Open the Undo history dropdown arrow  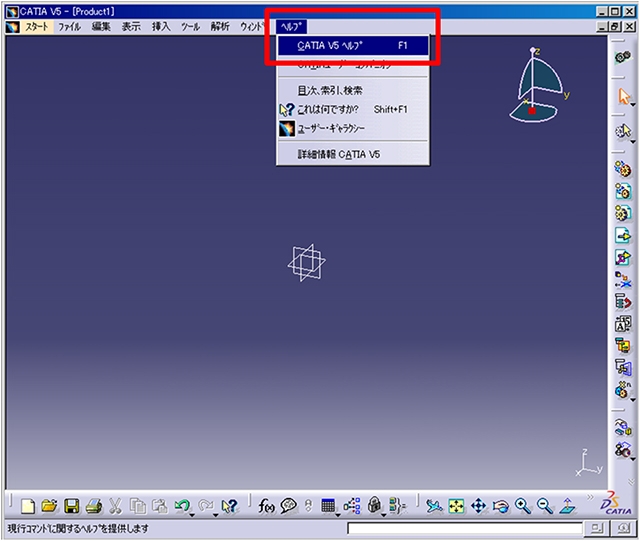[x=192, y=515]
